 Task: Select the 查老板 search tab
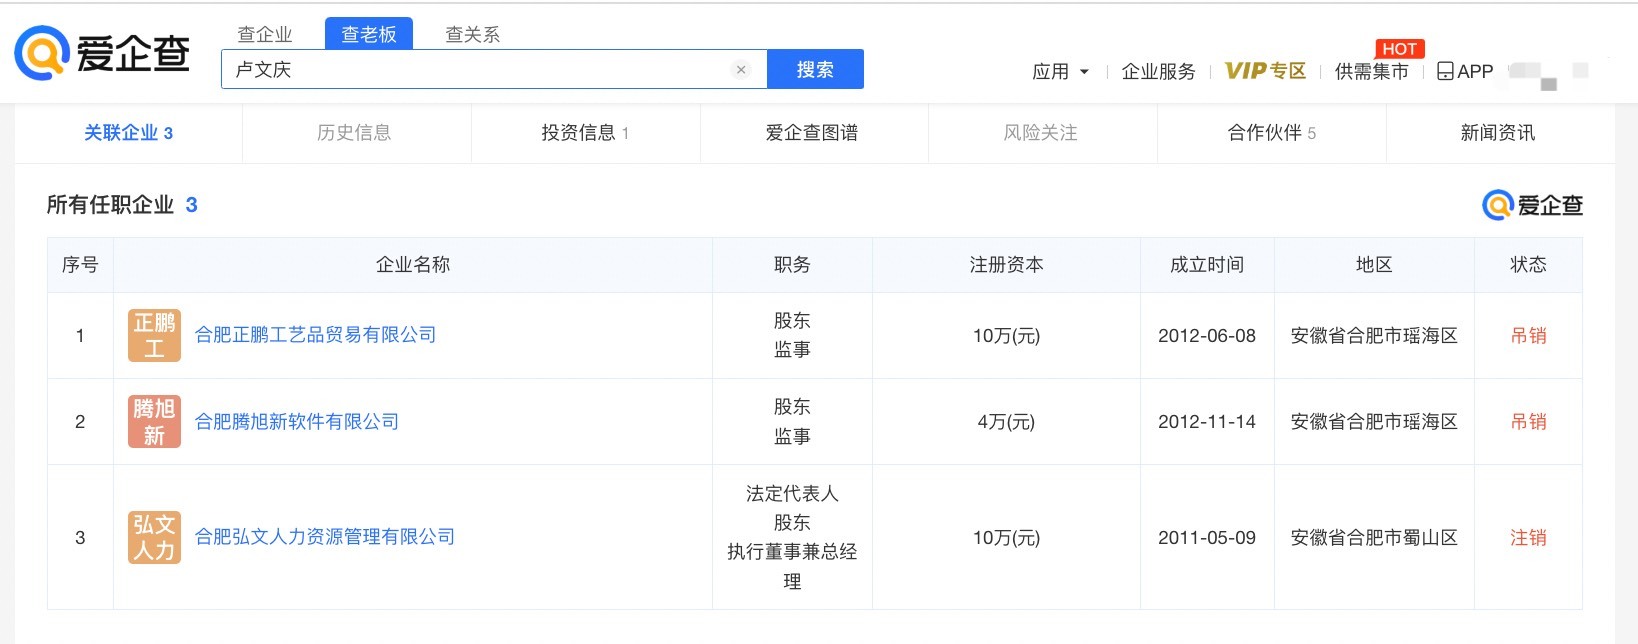[x=369, y=34]
